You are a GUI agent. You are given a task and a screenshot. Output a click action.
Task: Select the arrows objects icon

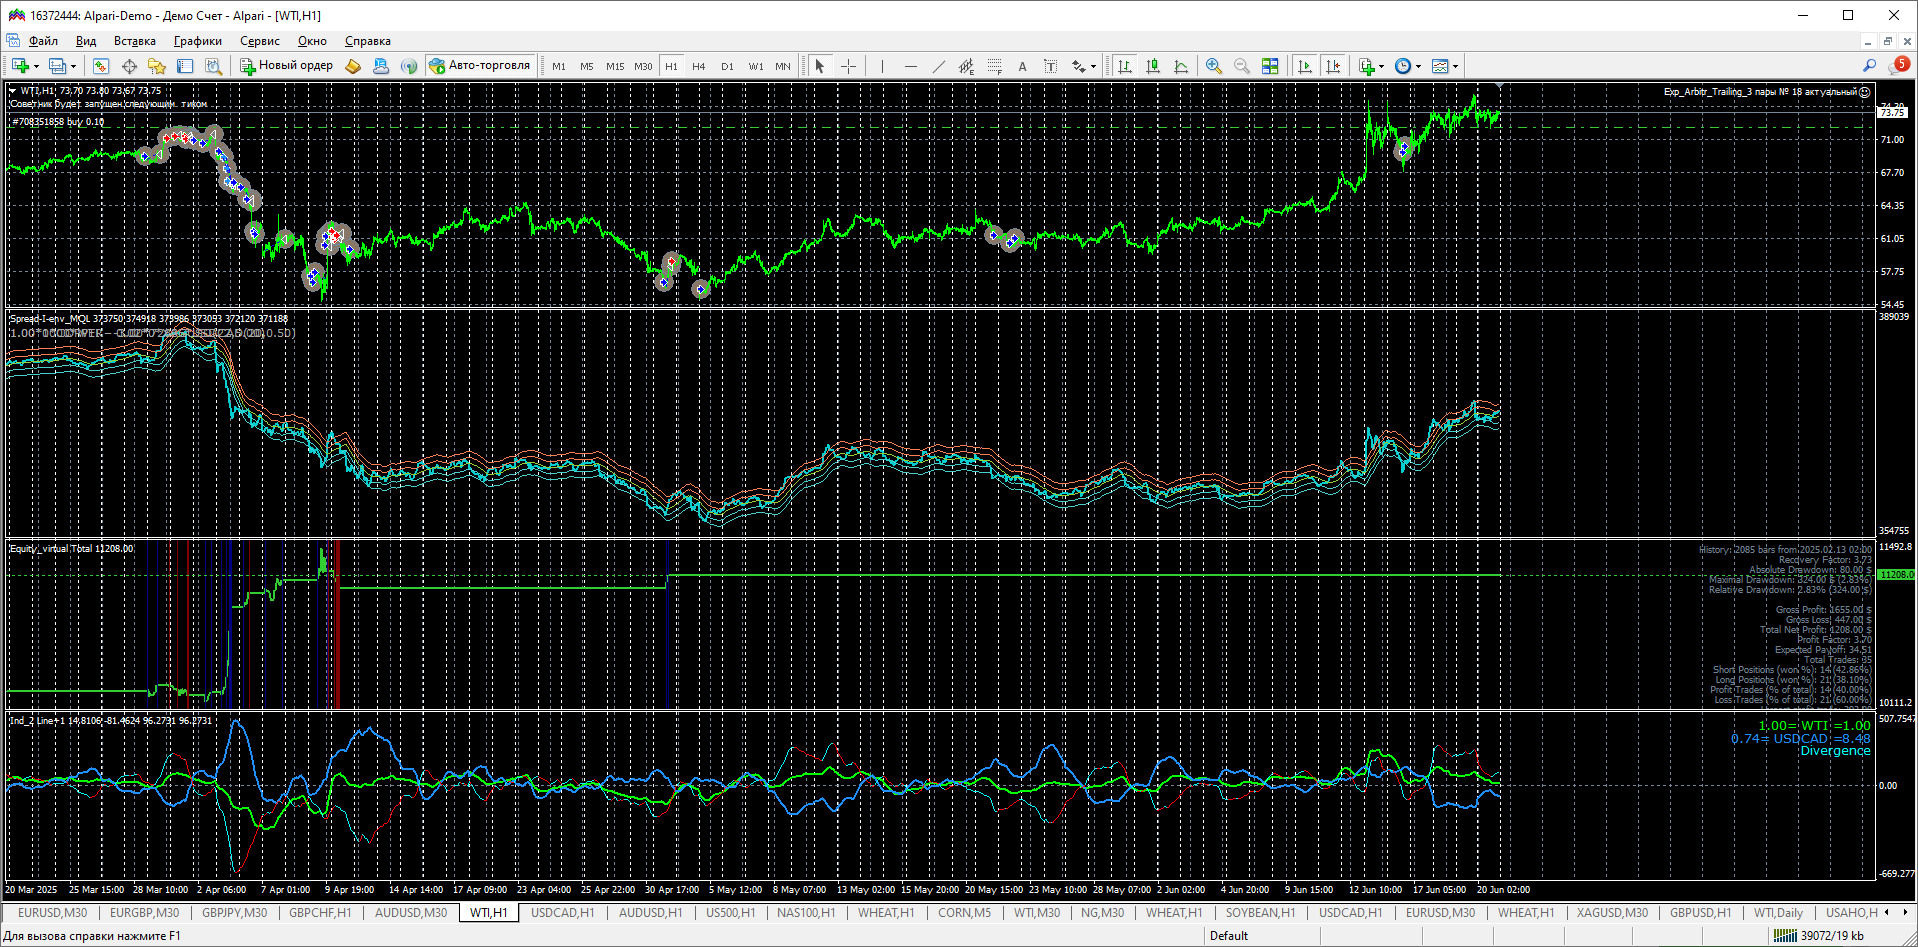(1079, 66)
